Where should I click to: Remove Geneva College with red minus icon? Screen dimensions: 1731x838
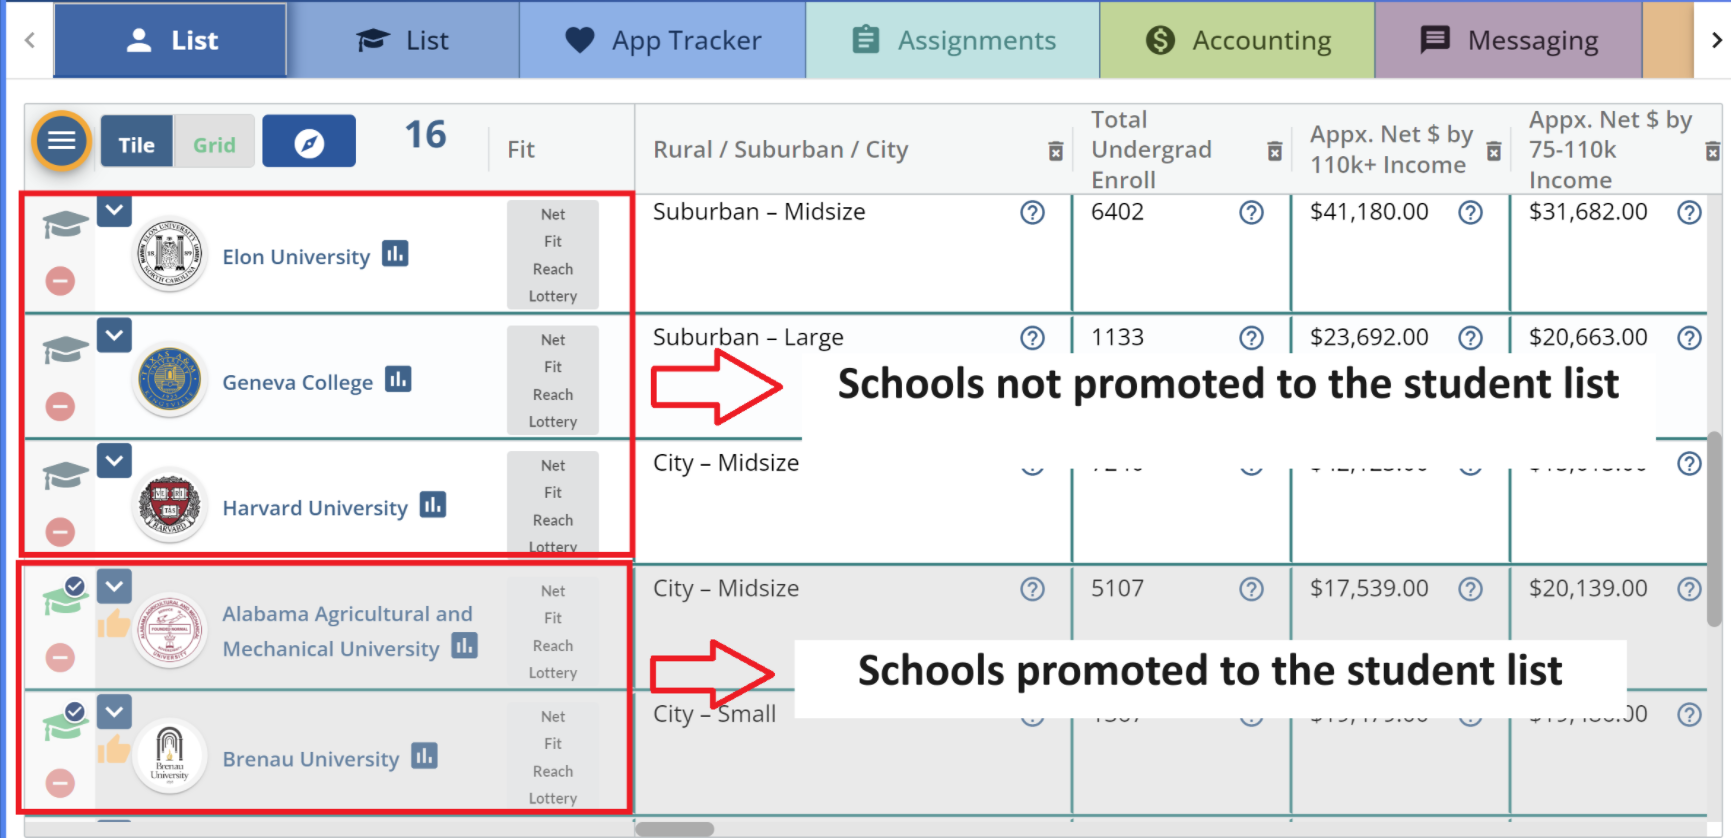coord(60,406)
